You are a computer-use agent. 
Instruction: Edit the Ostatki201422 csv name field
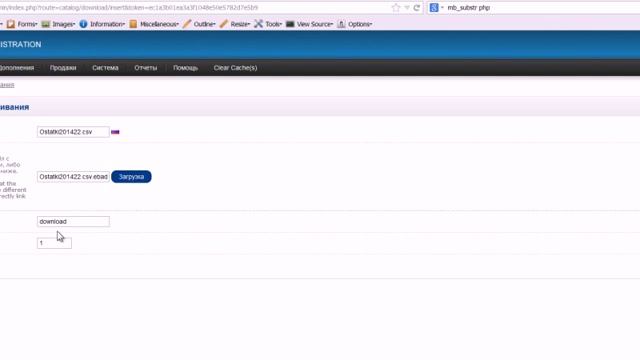pos(73,132)
